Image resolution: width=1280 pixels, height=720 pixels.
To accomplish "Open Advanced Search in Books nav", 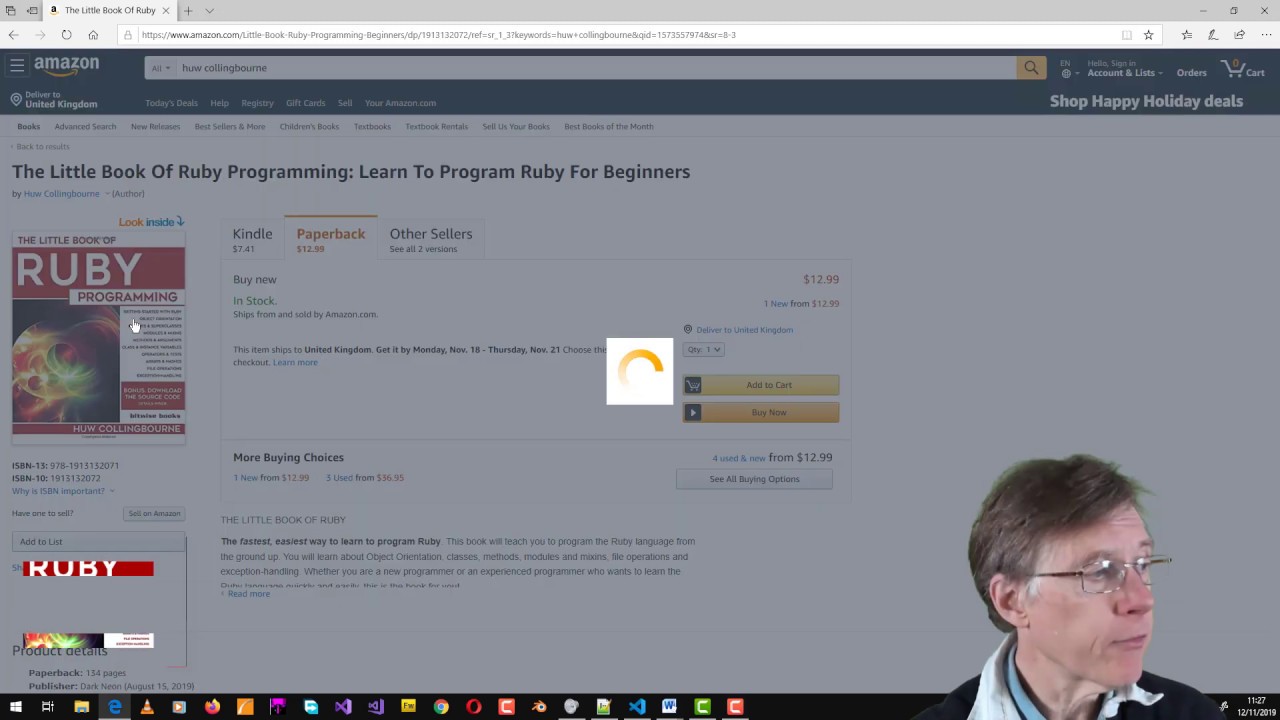I will (85, 126).
